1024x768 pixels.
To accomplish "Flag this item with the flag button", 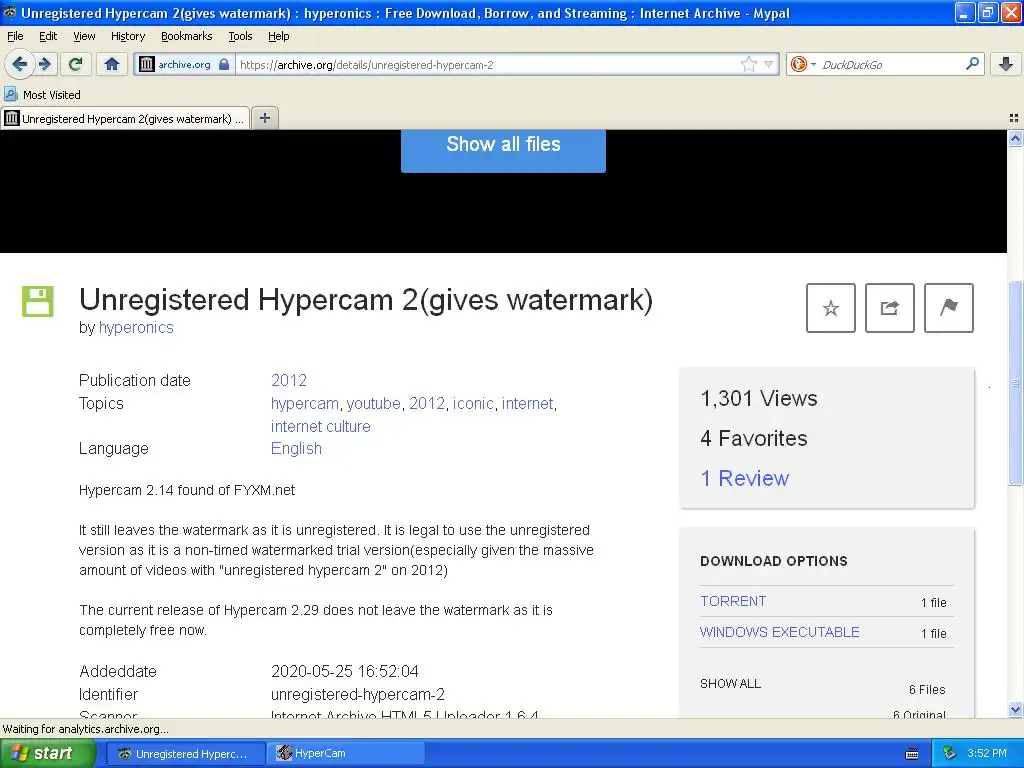I will (948, 308).
